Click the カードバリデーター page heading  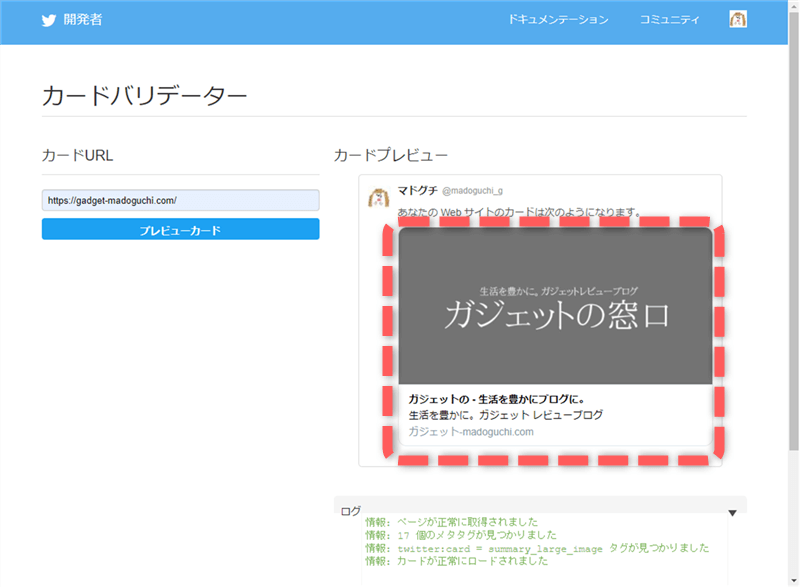pos(144,95)
